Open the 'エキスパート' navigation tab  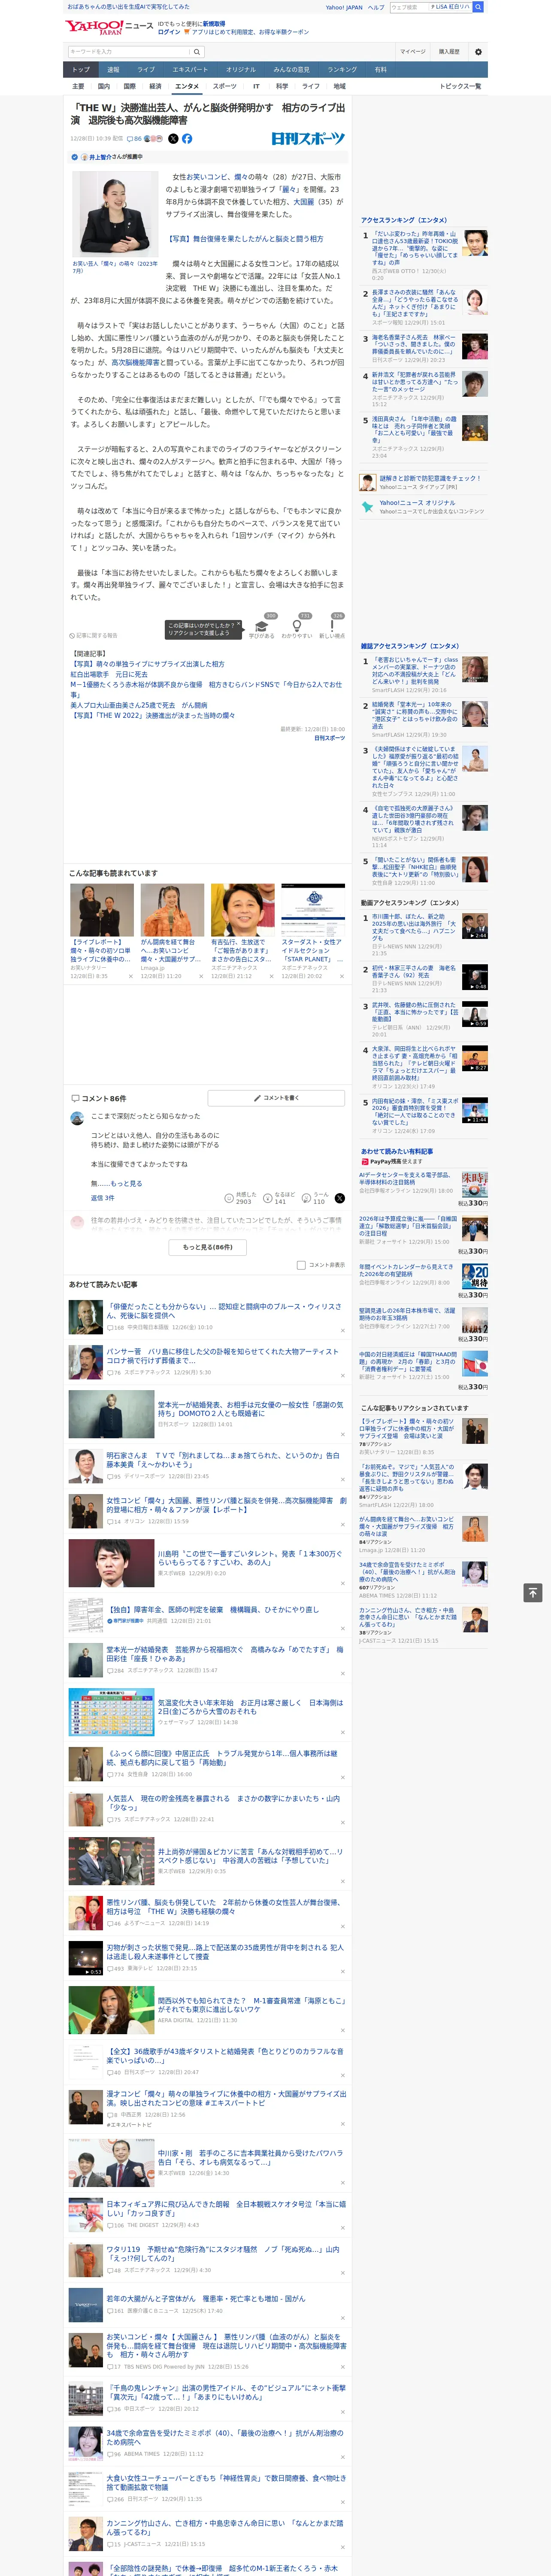190,70
